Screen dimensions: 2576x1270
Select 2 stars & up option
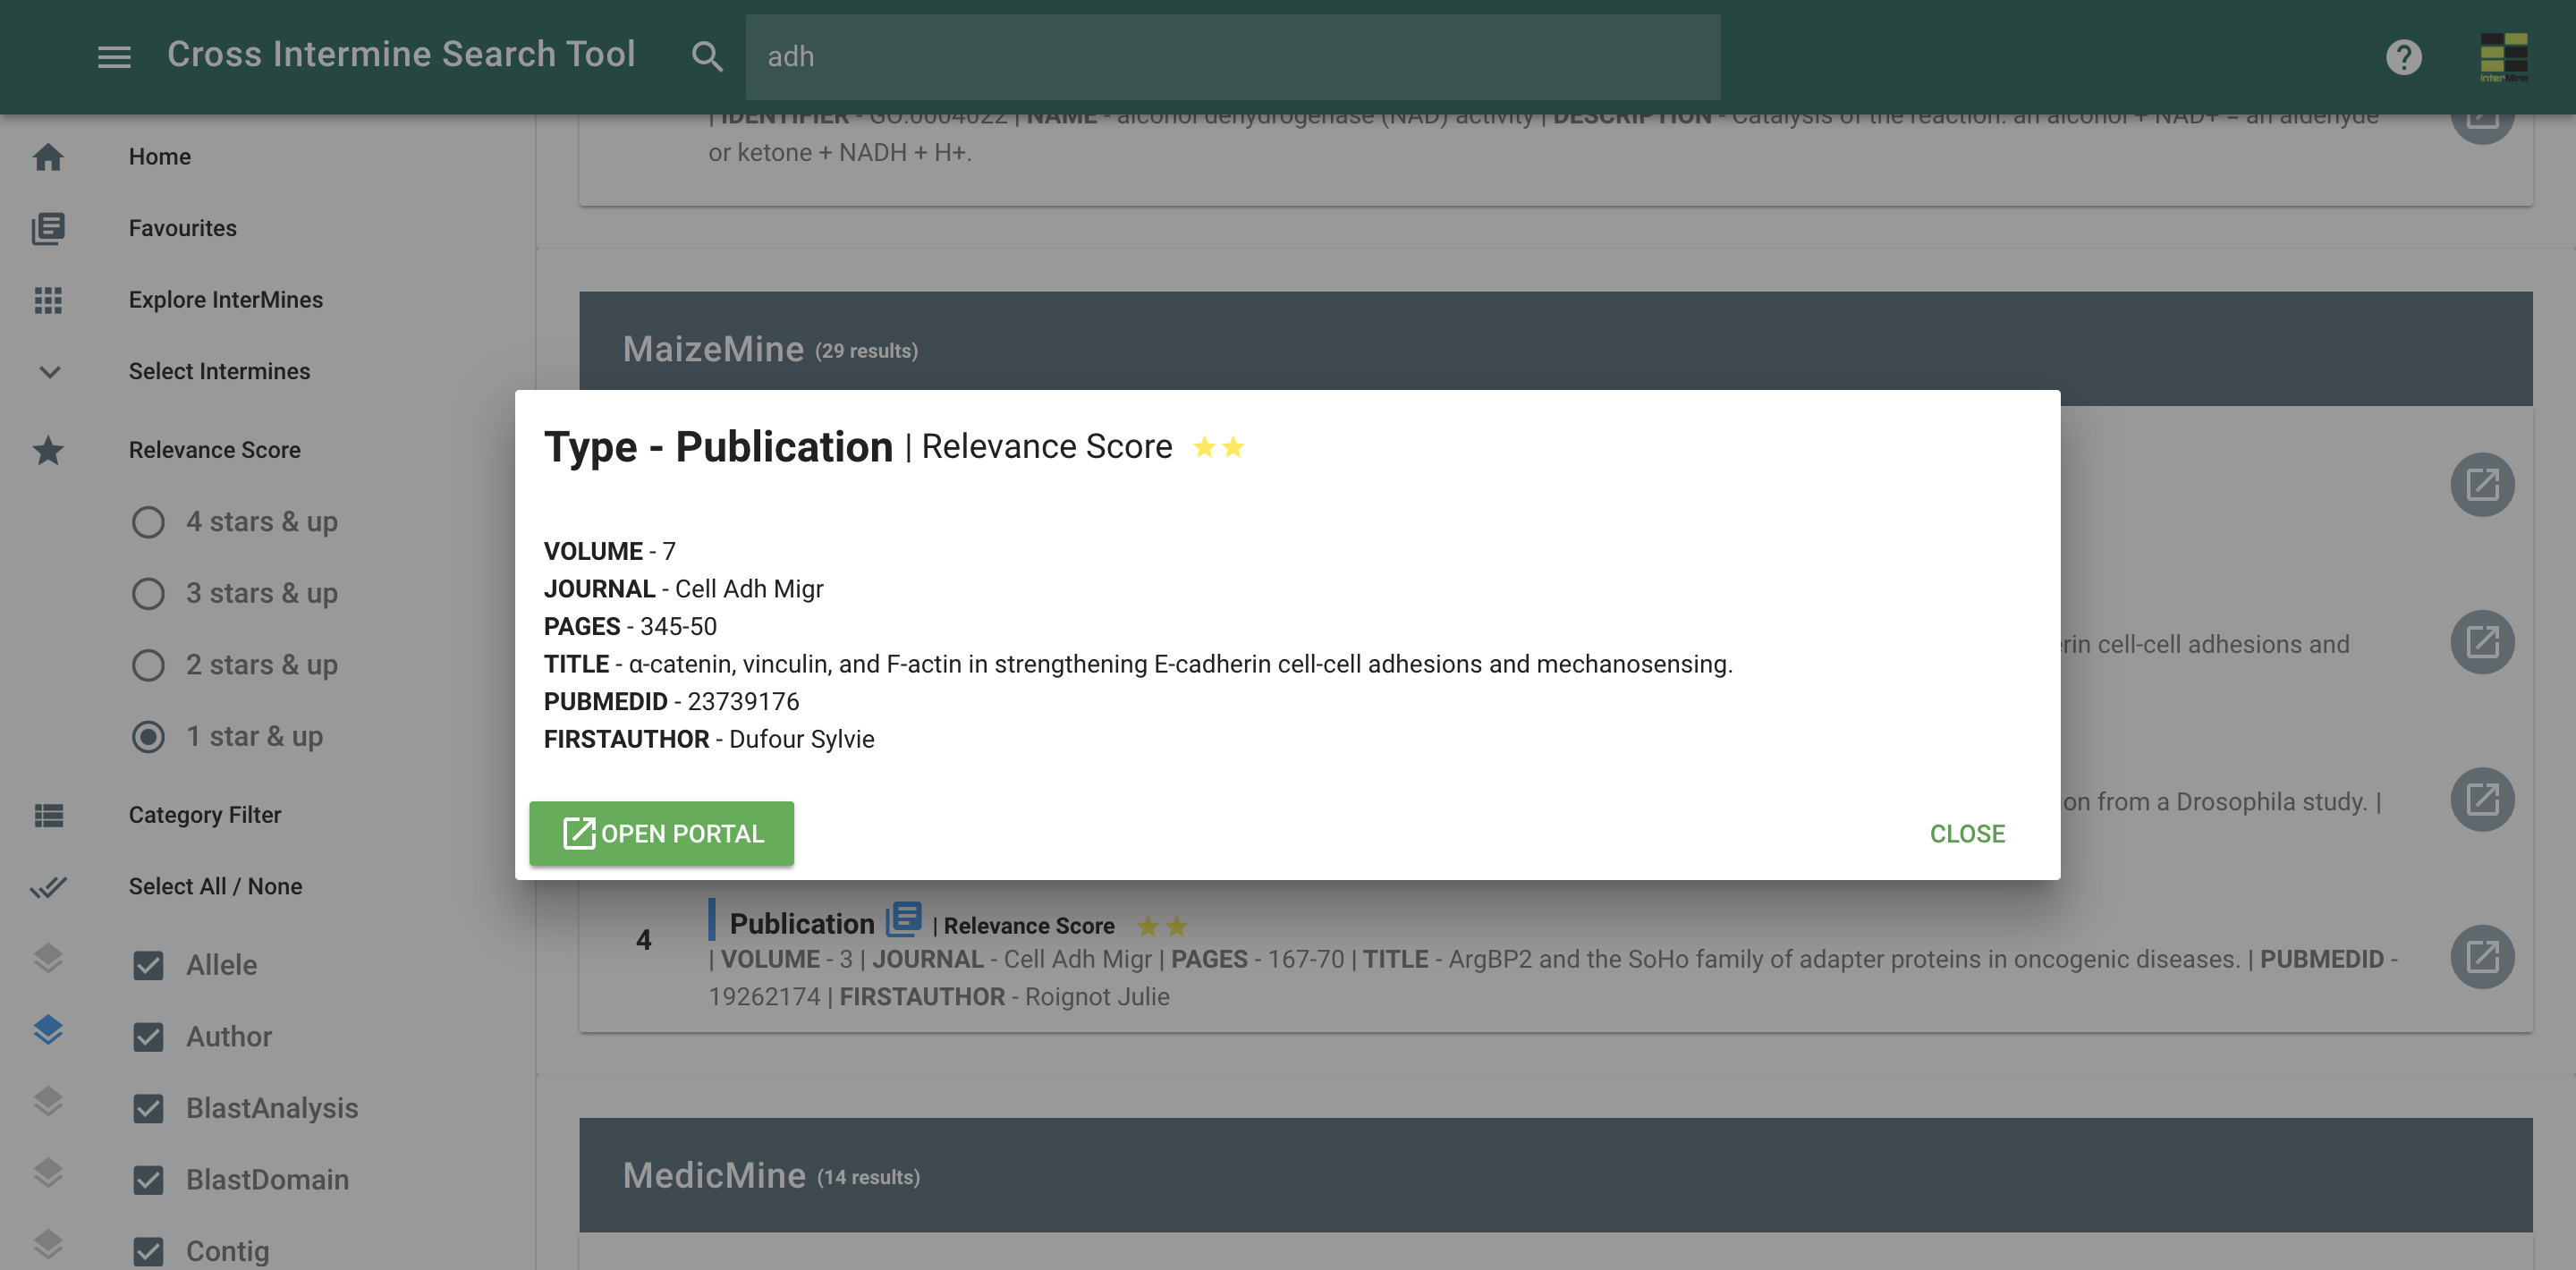(x=148, y=665)
